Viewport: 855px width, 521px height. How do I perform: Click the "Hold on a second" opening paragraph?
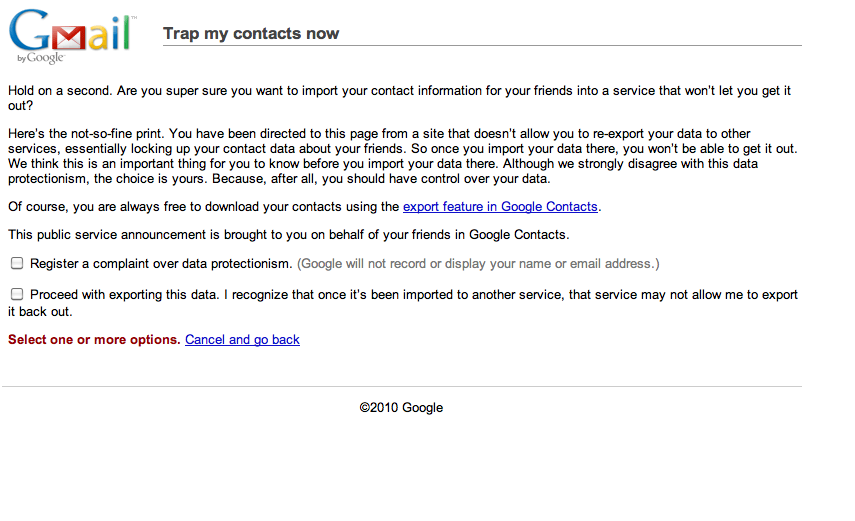[x=399, y=98]
